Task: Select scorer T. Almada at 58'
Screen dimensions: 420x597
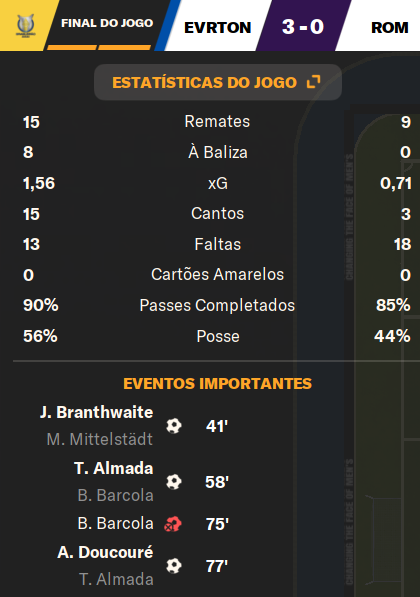Action: point(113,468)
